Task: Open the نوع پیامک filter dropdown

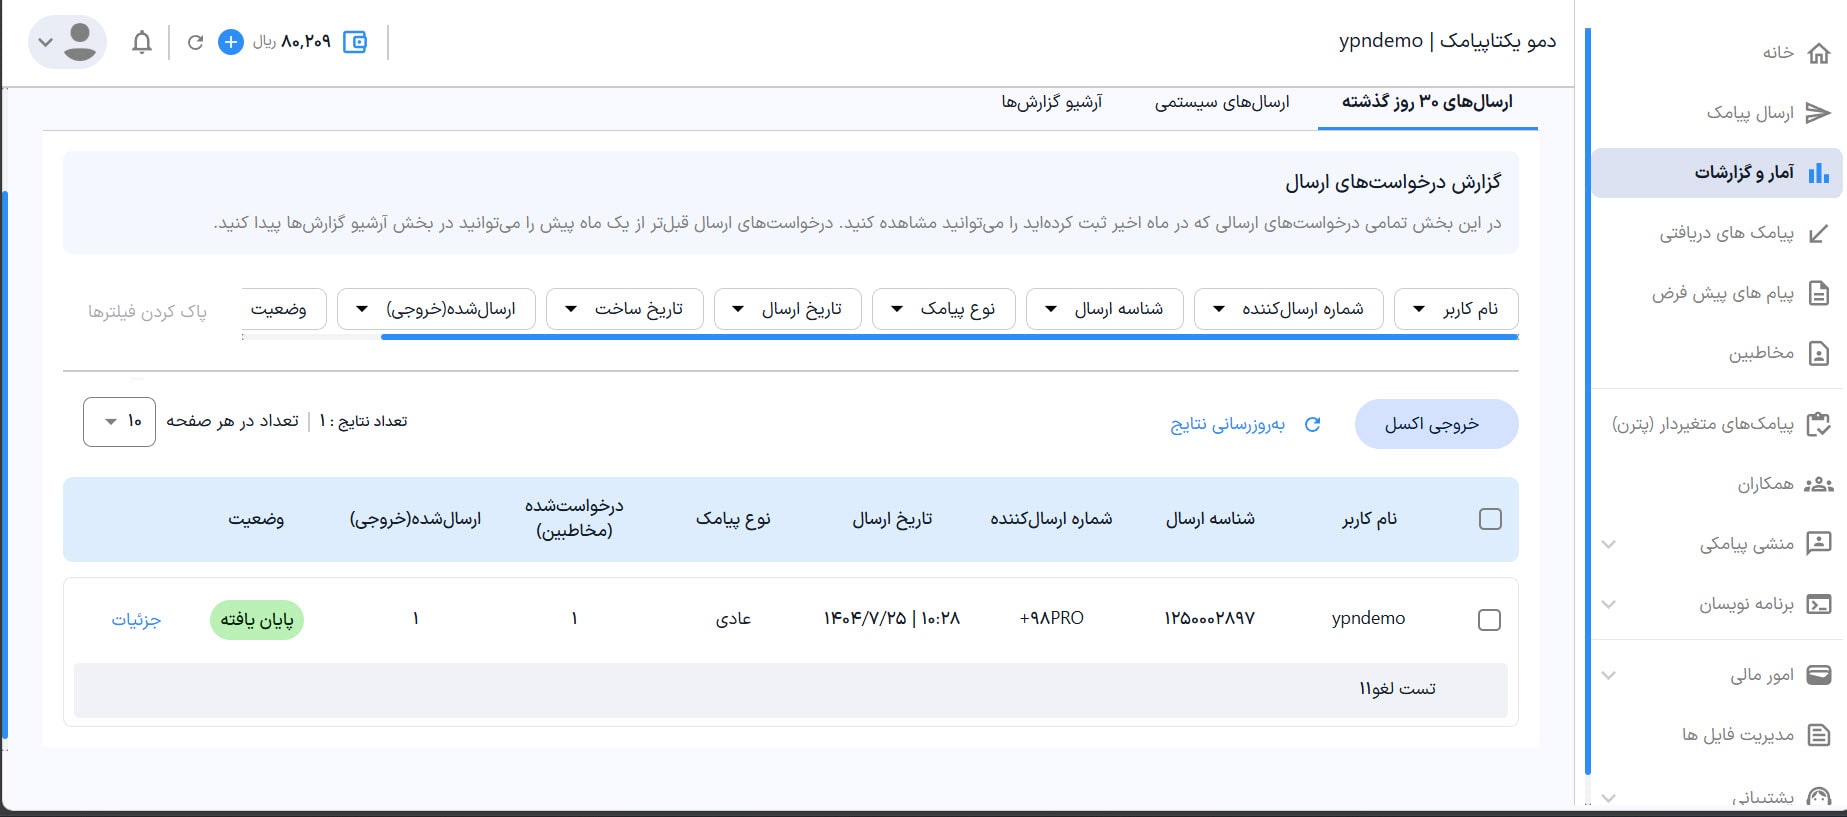Action: point(943,309)
